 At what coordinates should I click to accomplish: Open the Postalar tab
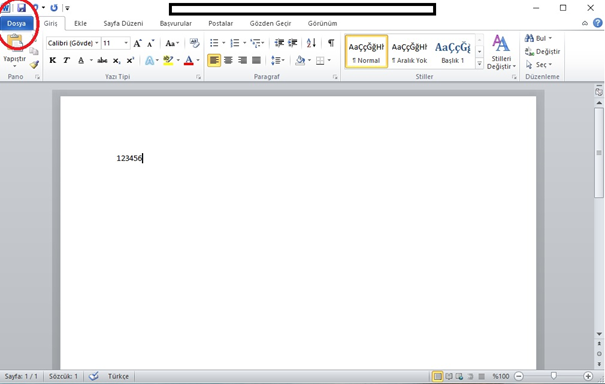[x=220, y=24]
